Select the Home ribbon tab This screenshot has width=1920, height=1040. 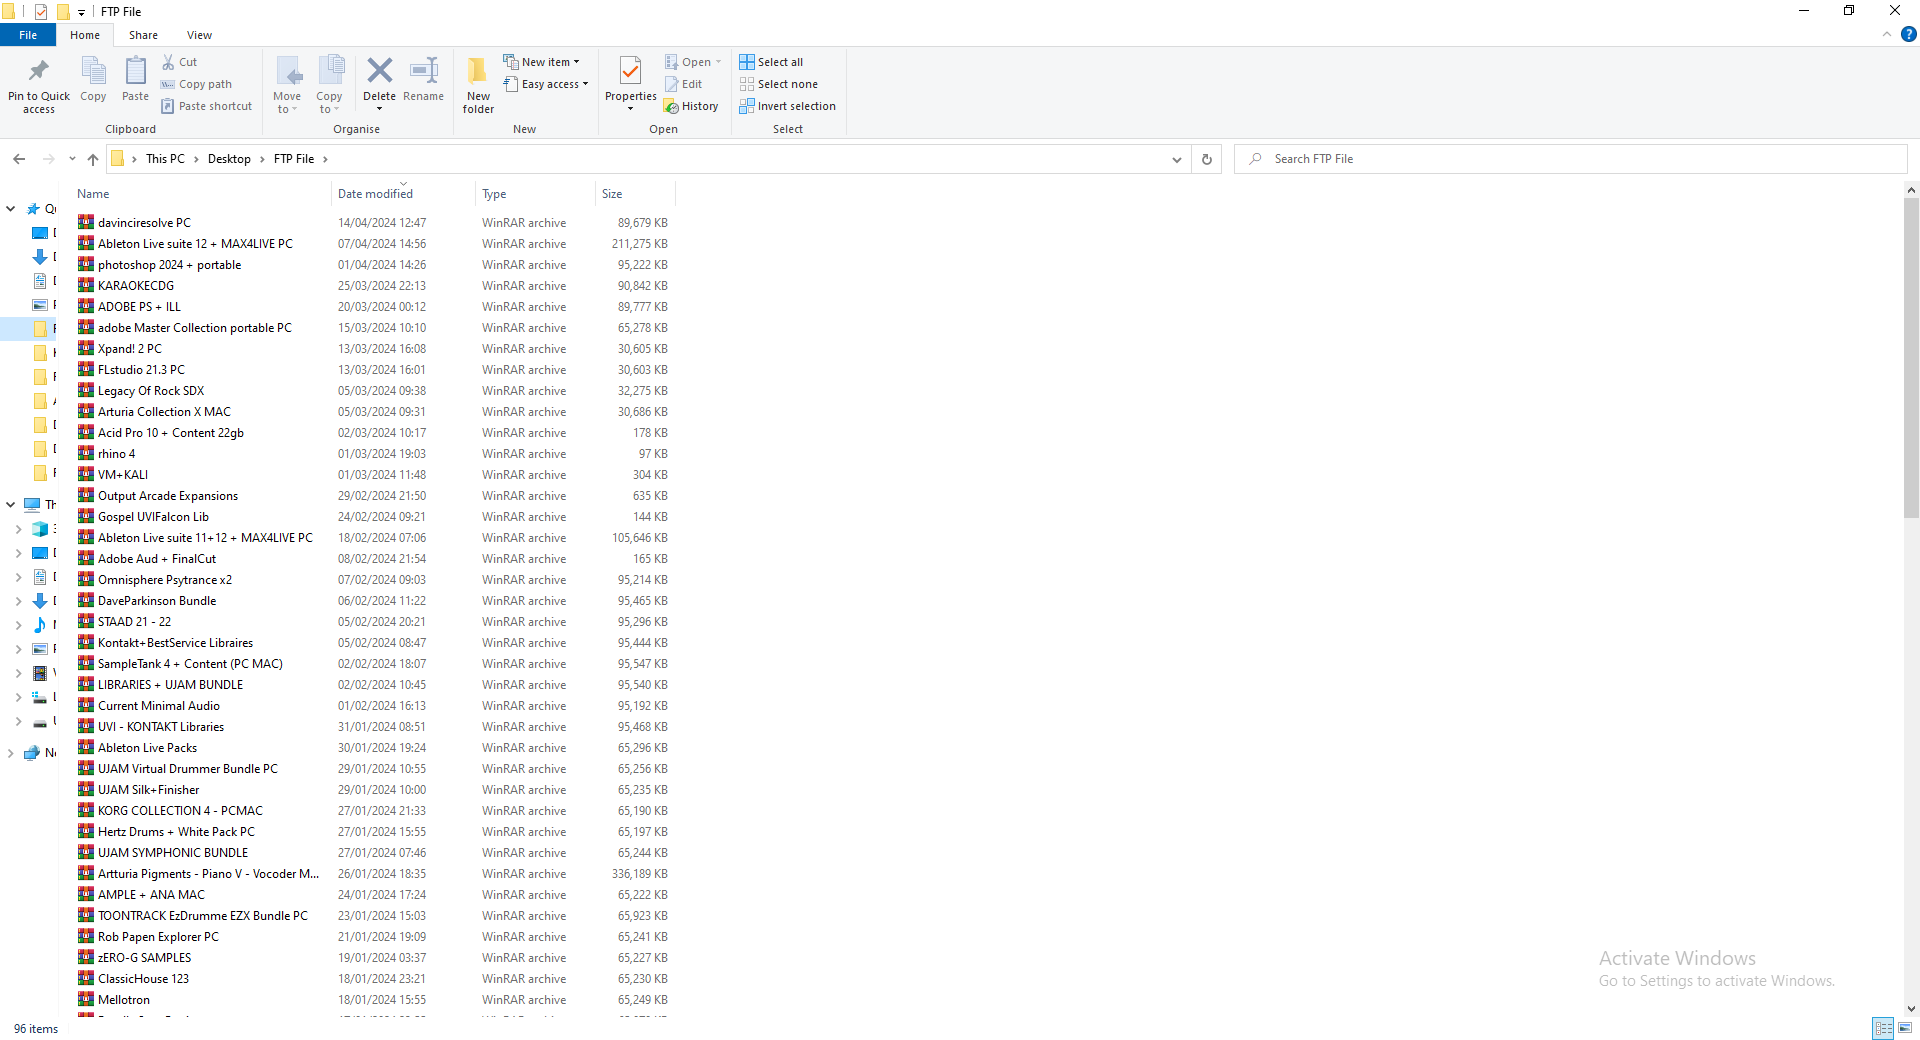click(85, 35)
